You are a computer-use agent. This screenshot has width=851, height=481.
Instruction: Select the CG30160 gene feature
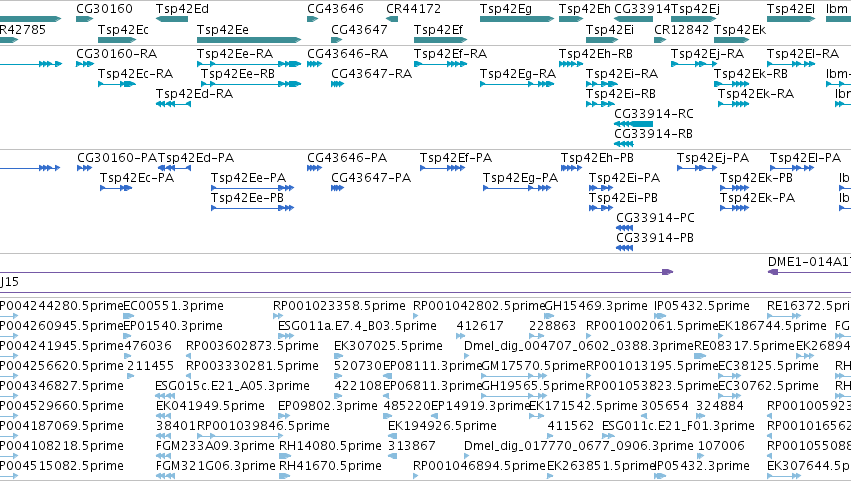click(x=85, y=19)
